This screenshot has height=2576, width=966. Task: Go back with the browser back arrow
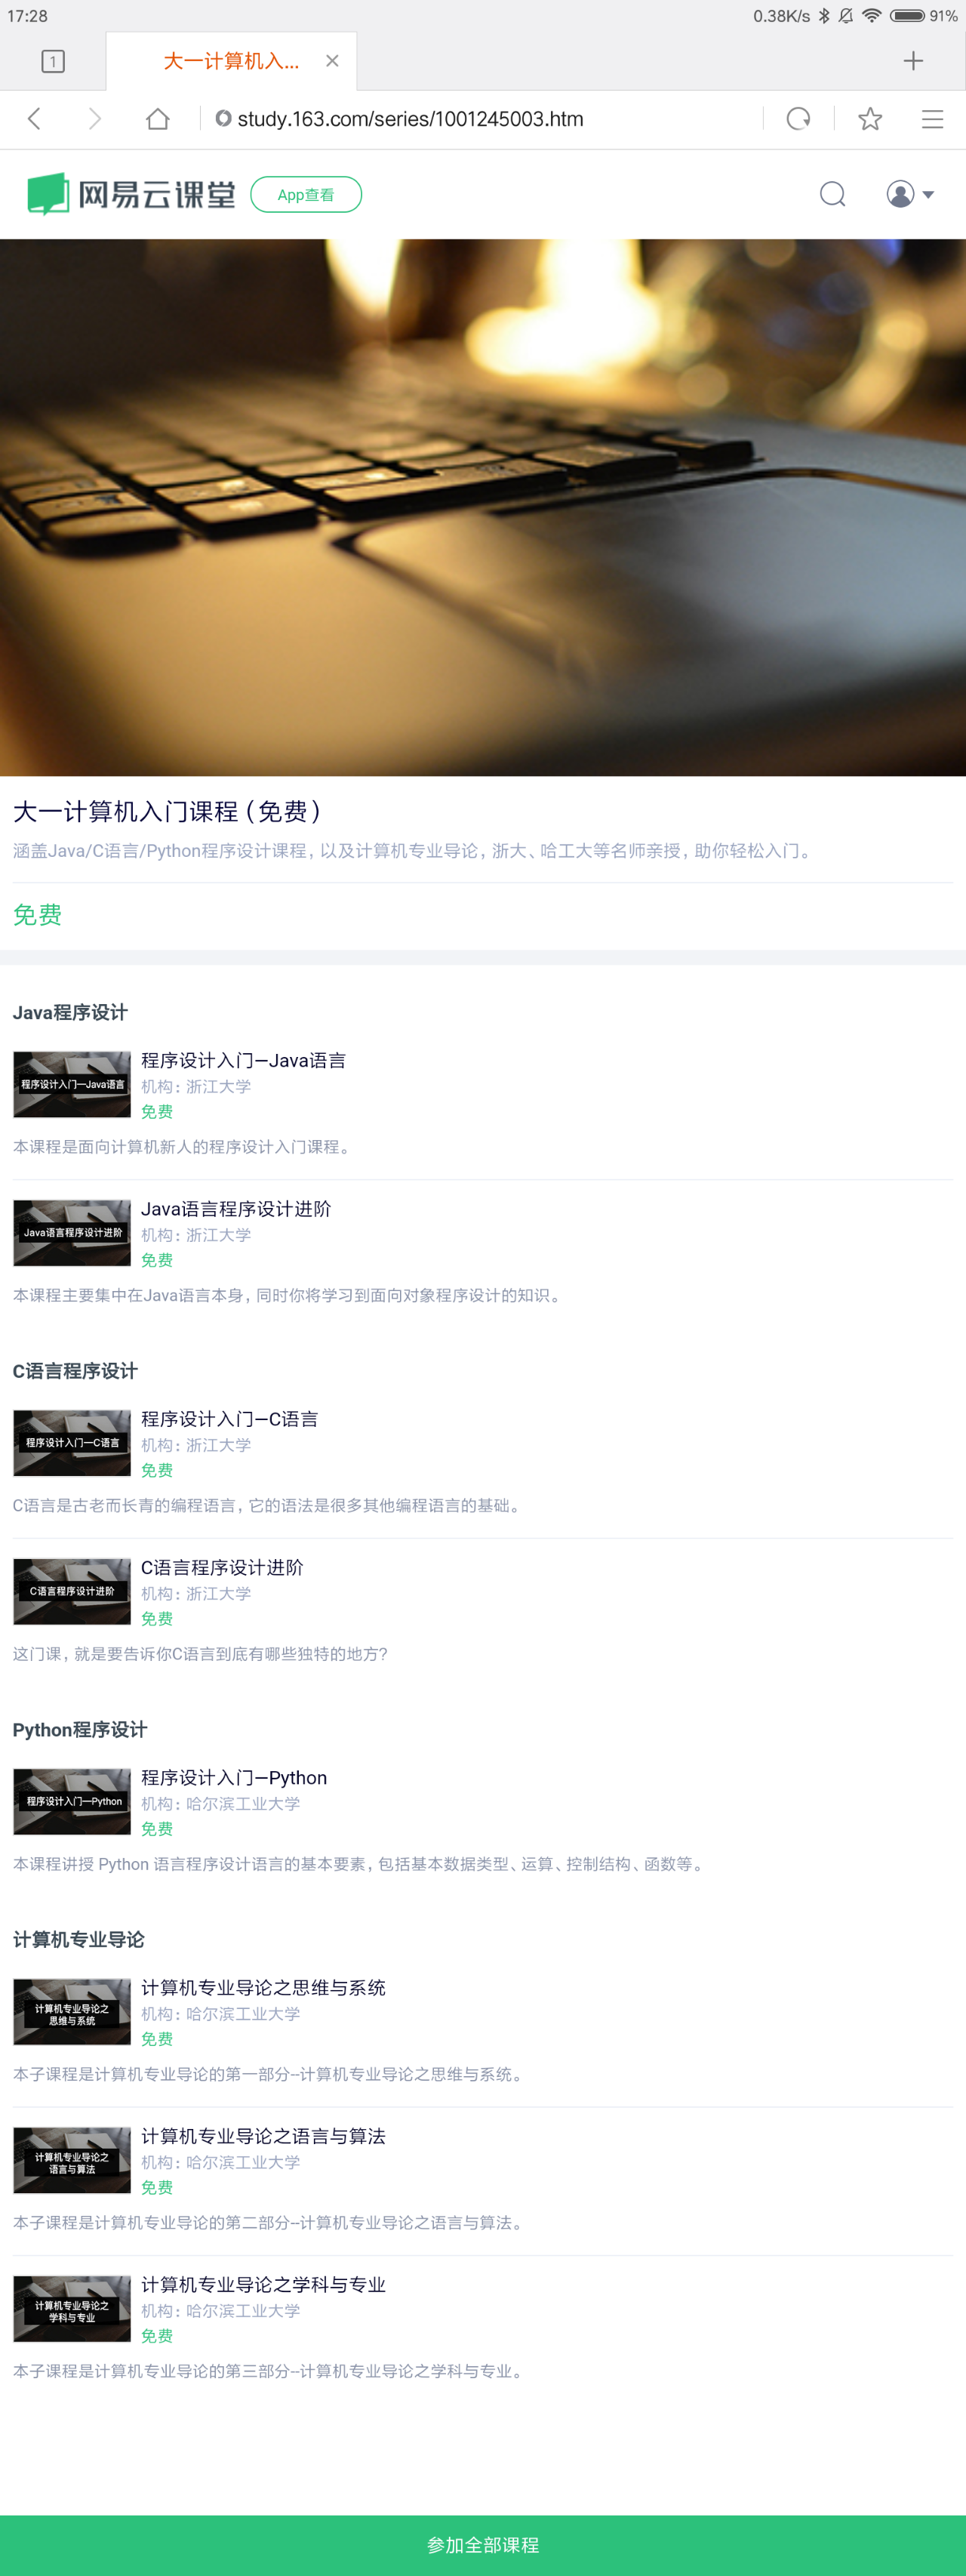35,119
